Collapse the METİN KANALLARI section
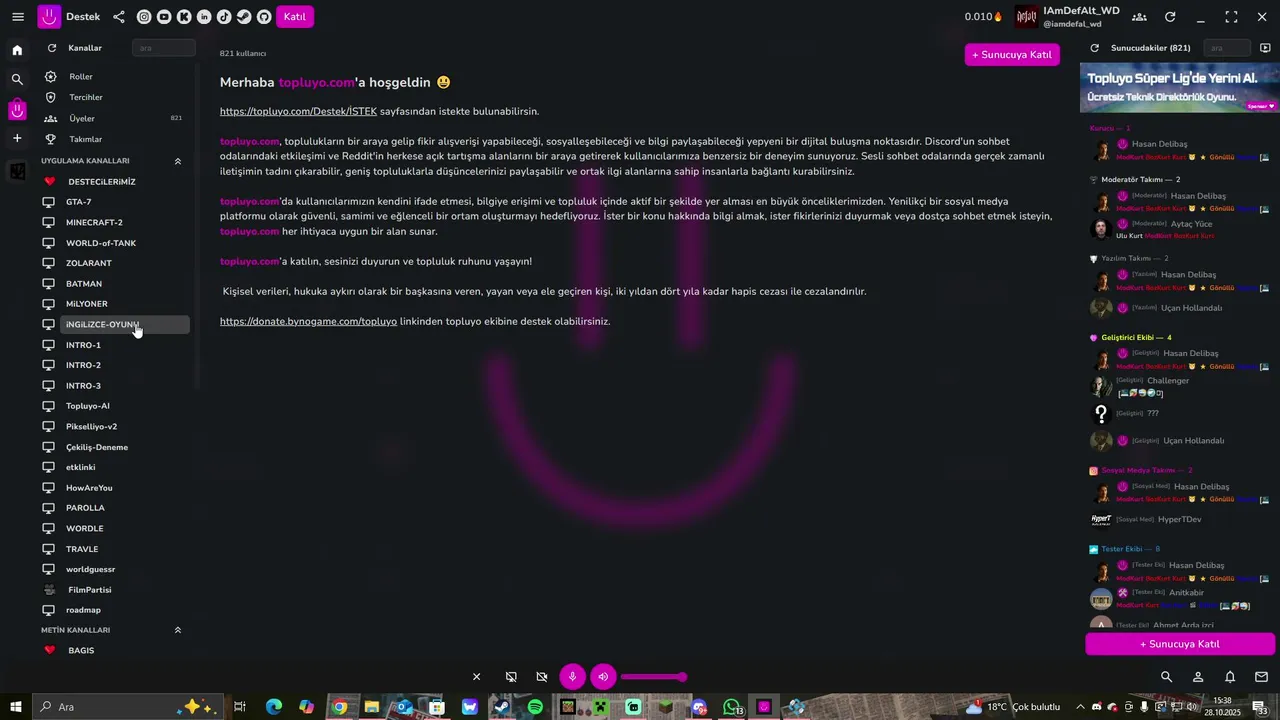The image size is (1280, 720). pyautogui.click(x=178, y=630)
